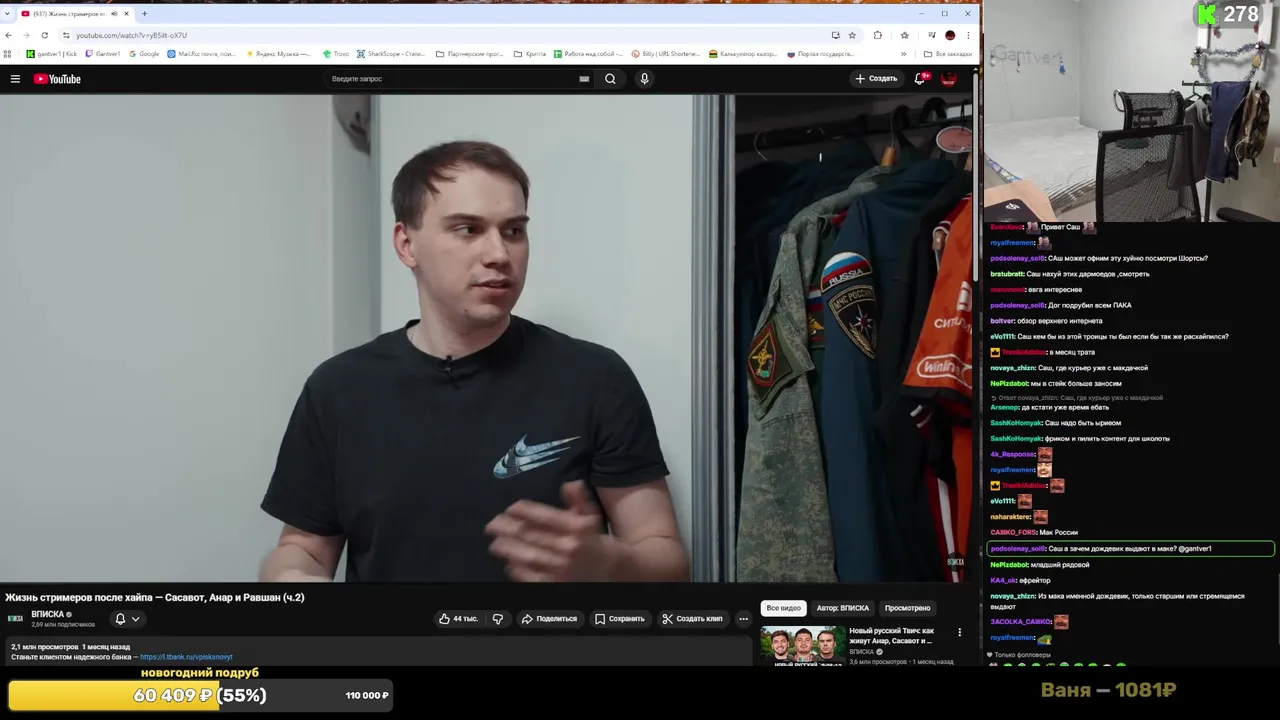
Task: Open the Калькулятор bookmark
Action: [743, 54]
